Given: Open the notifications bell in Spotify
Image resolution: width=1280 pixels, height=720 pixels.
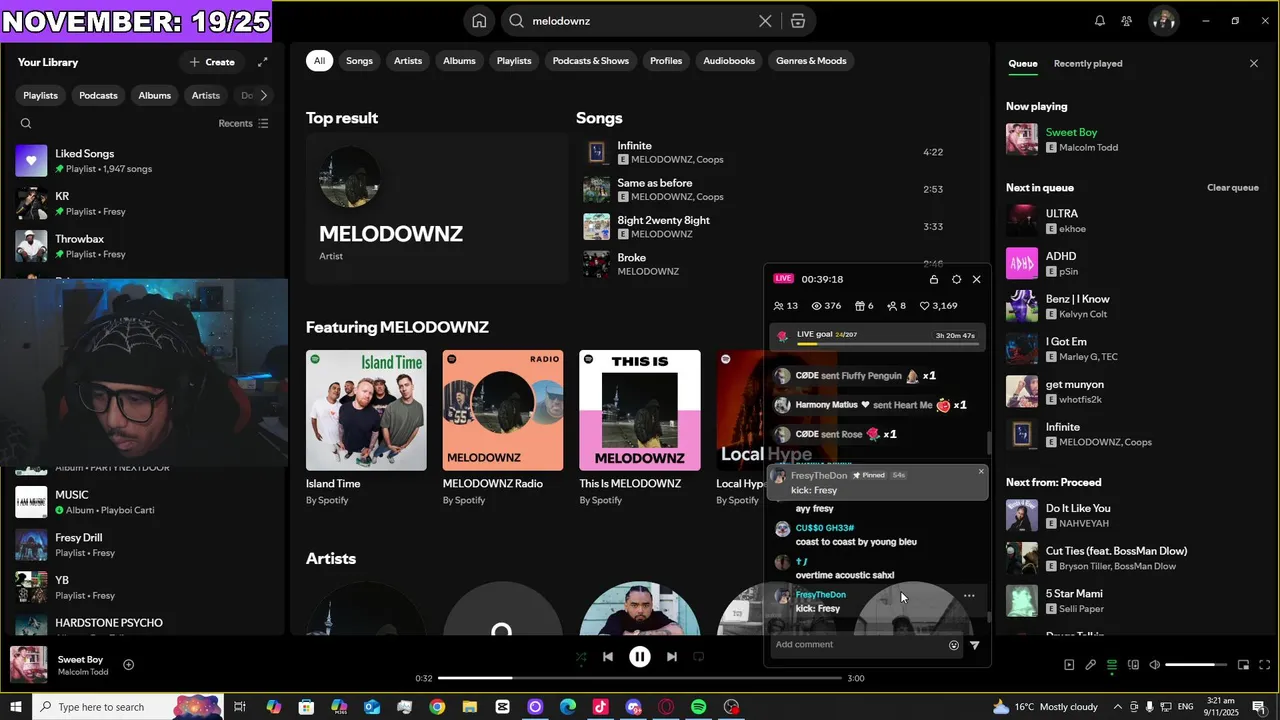Looking at the screenshot, I should click(x=1100, y=21).
